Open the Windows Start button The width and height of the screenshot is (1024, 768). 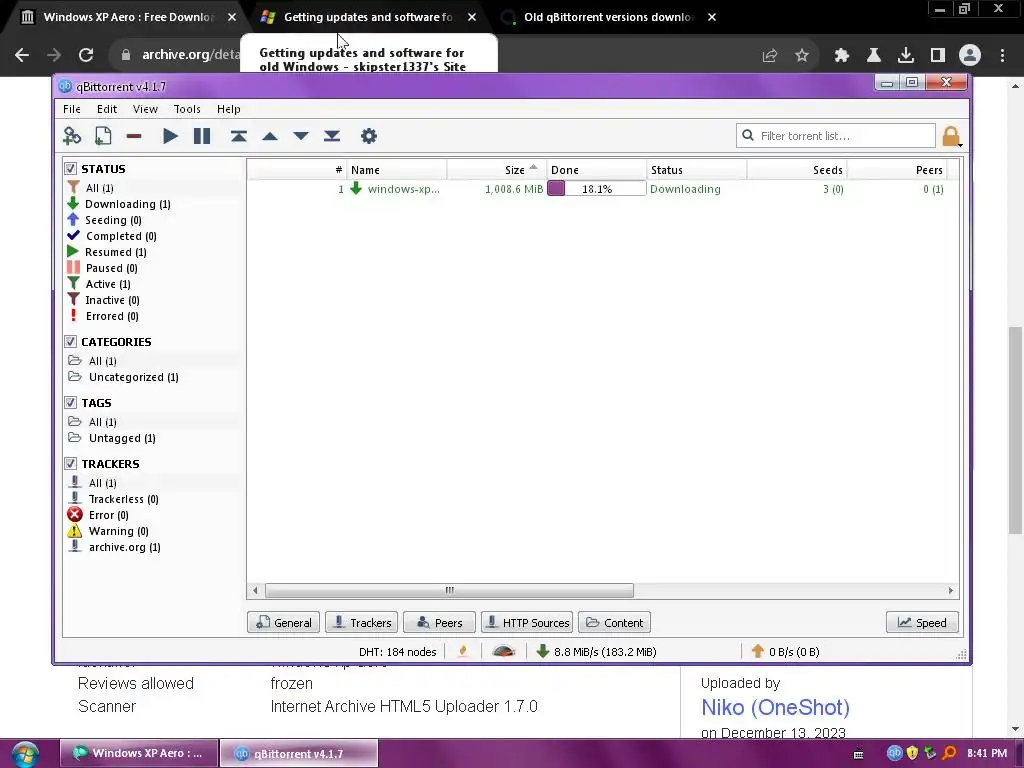pos(25,754)
